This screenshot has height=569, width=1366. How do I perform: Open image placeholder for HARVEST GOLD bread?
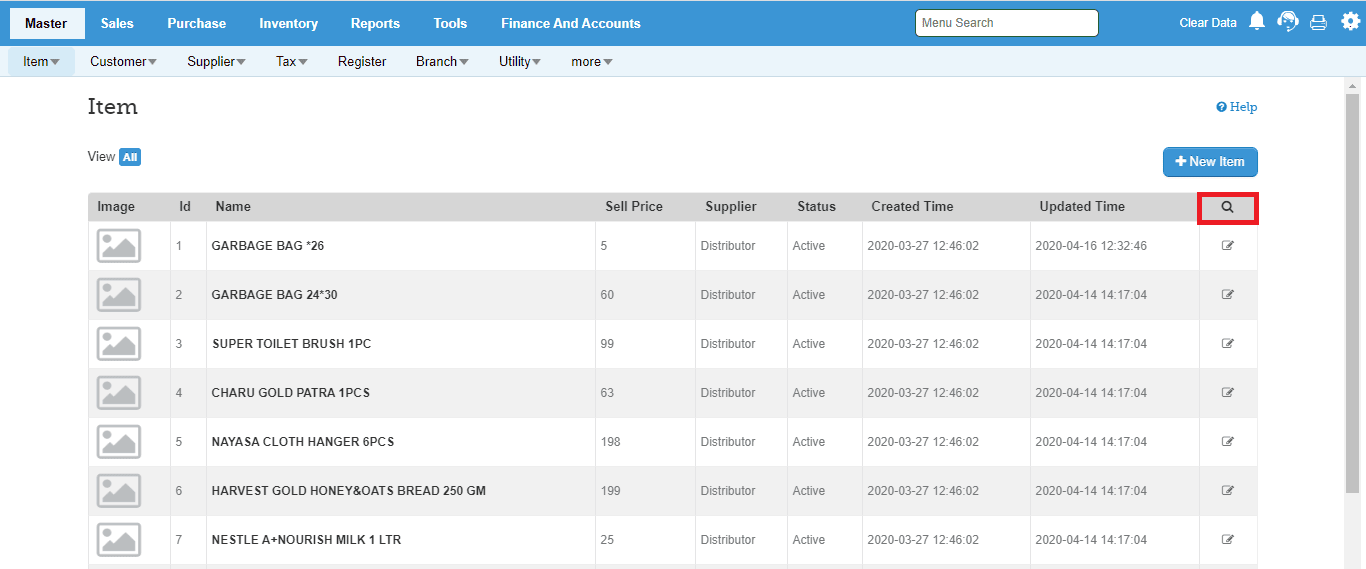pyautogui.click(x=119, y=491)
